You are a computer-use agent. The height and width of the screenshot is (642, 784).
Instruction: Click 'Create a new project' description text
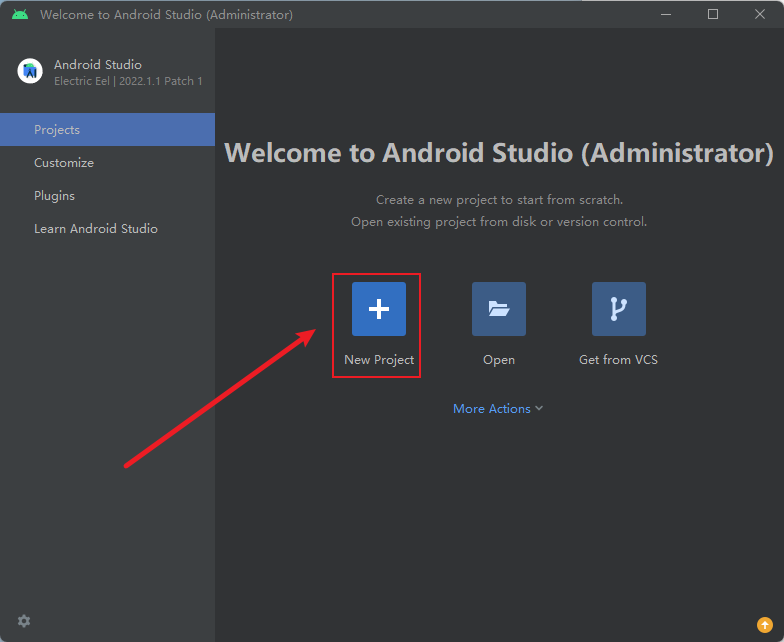500,200
